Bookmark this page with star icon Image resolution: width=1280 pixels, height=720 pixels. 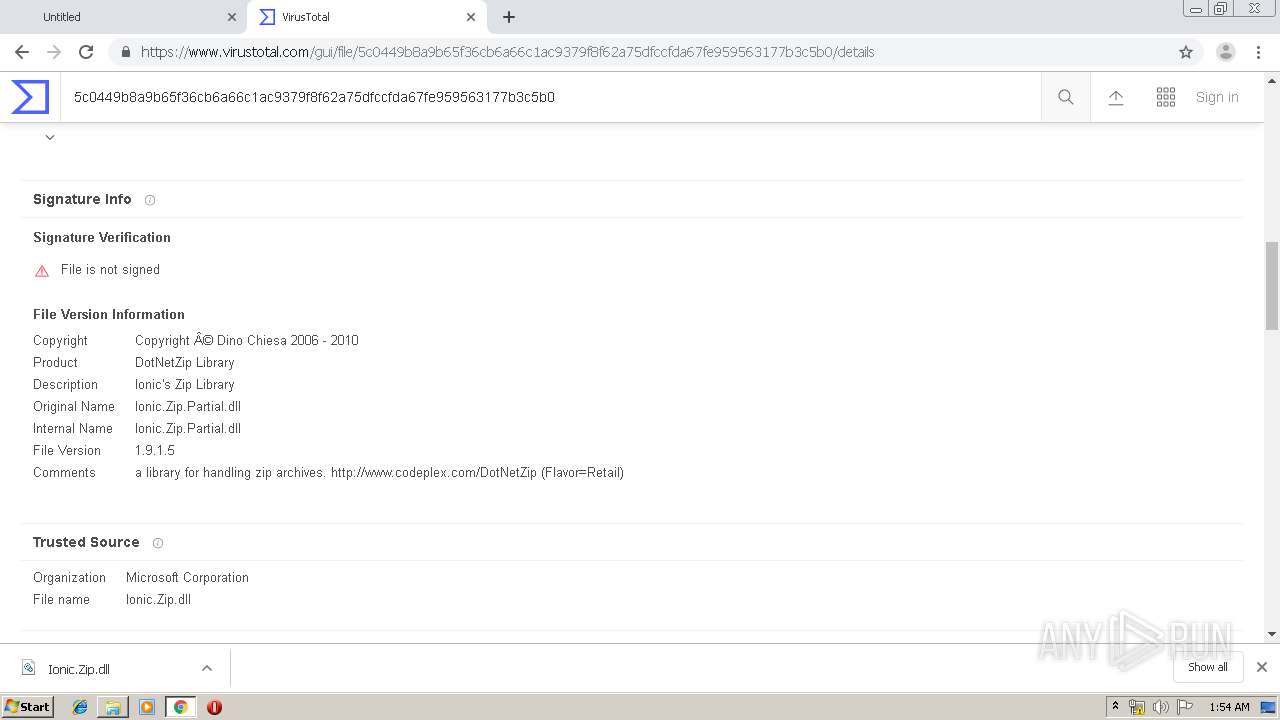[1186, 52]
